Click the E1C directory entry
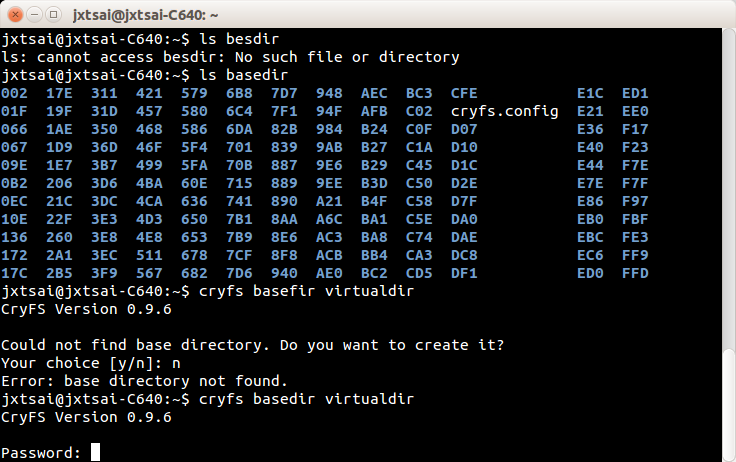The height and width of the screenshot is (462, 736). (x=590, y=93)
